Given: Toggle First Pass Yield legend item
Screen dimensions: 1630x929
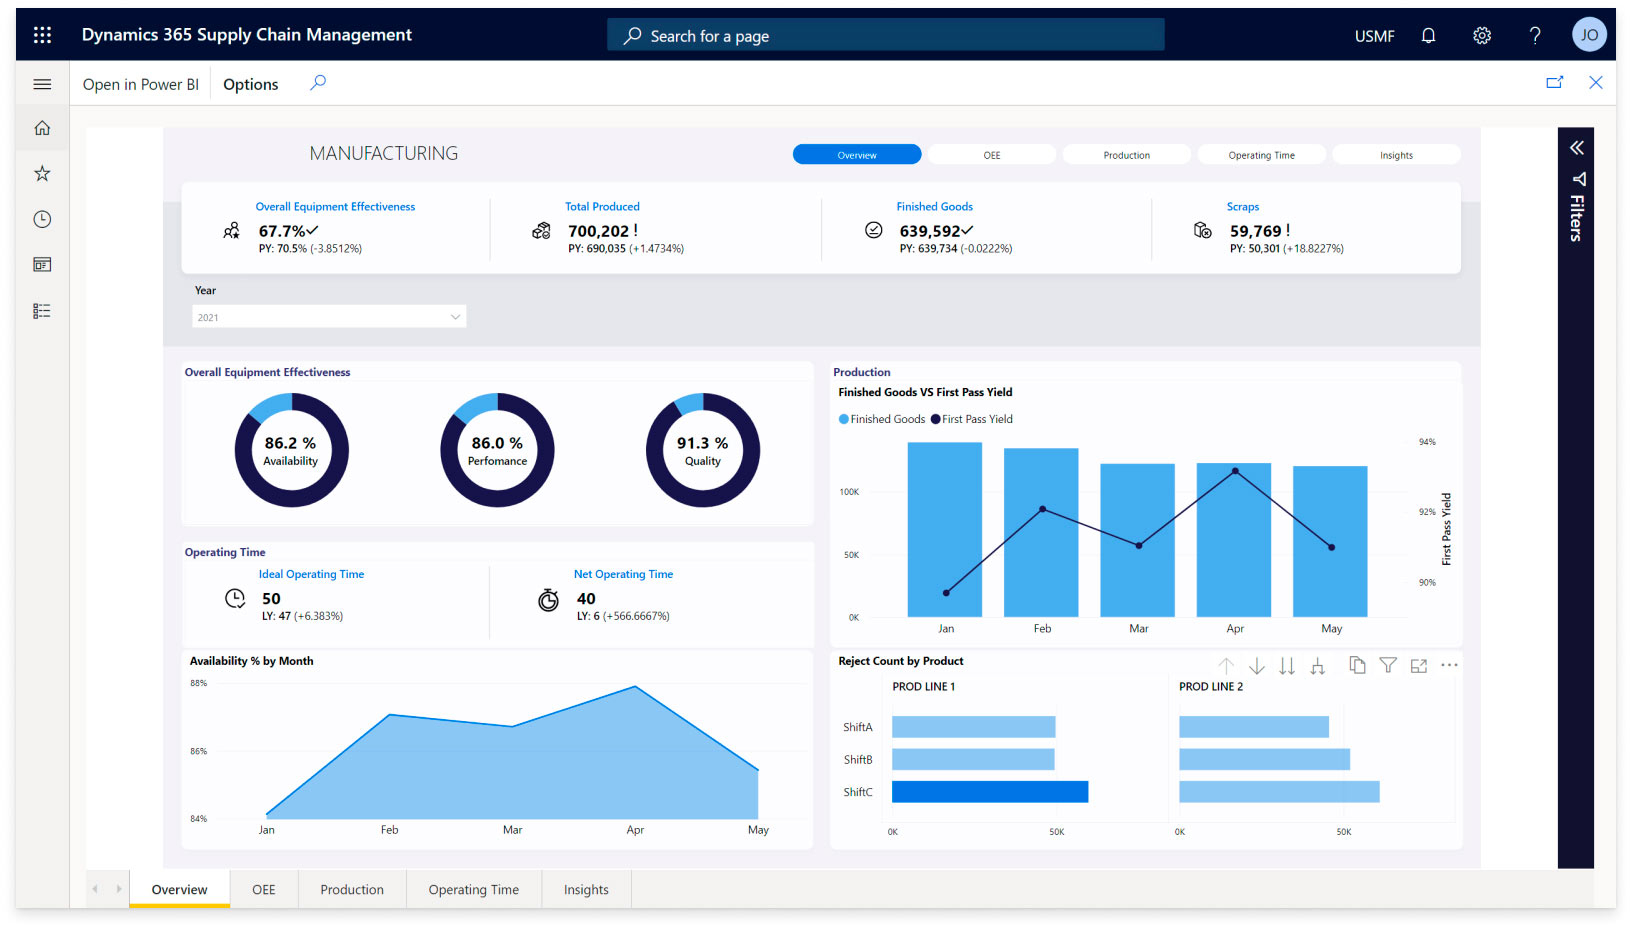Looking at the screenshot, I should (x=972, y=419).
